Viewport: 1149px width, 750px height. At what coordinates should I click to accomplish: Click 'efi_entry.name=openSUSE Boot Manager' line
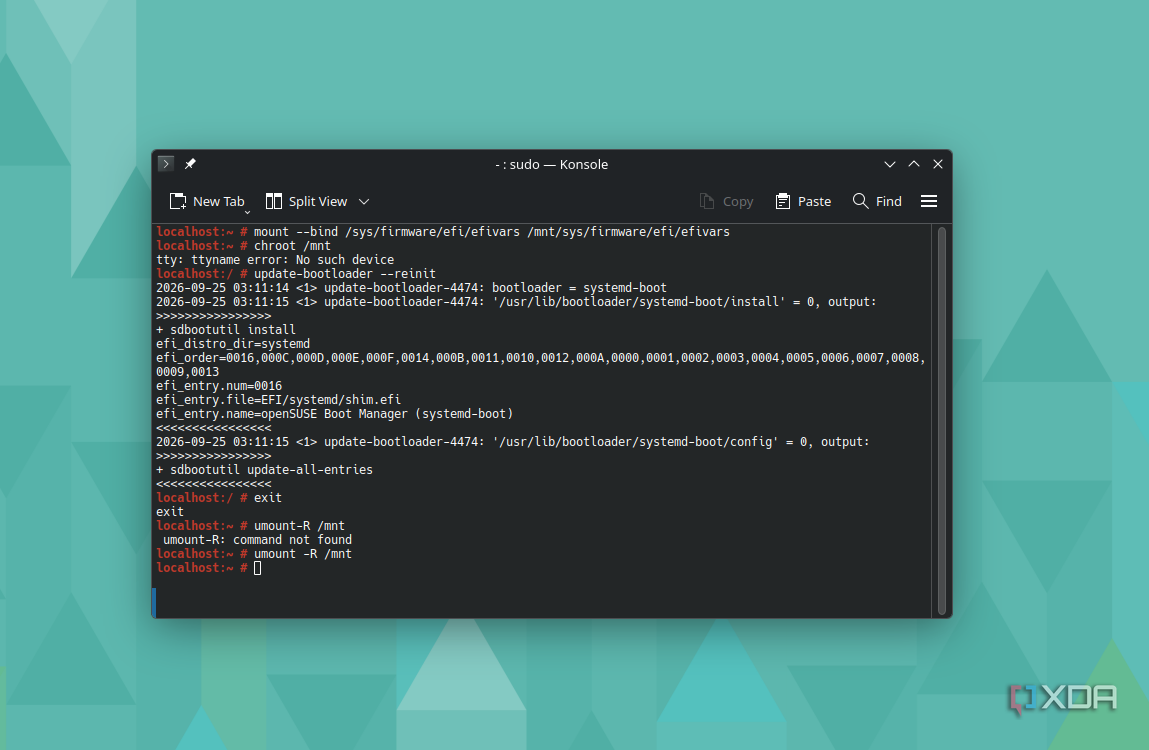click(x=334, y=413)
